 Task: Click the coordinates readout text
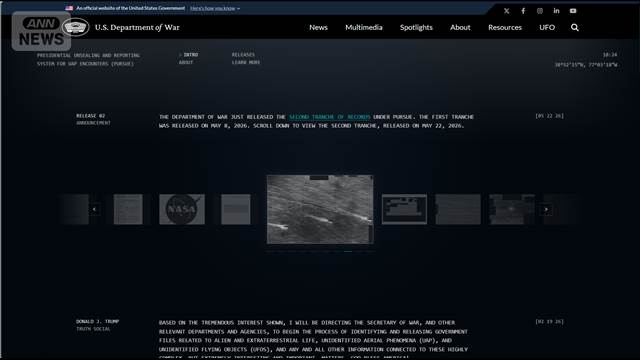tap(586, 65)
